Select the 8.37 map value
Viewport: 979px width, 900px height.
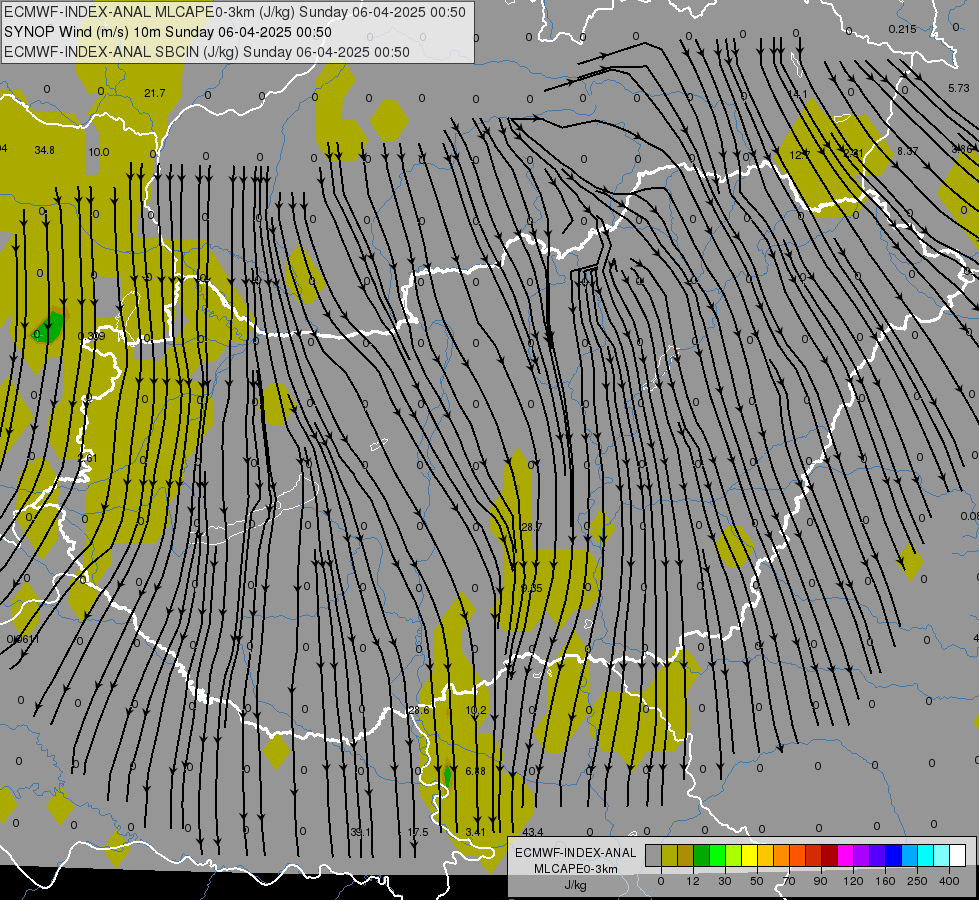tap(908, 151)
